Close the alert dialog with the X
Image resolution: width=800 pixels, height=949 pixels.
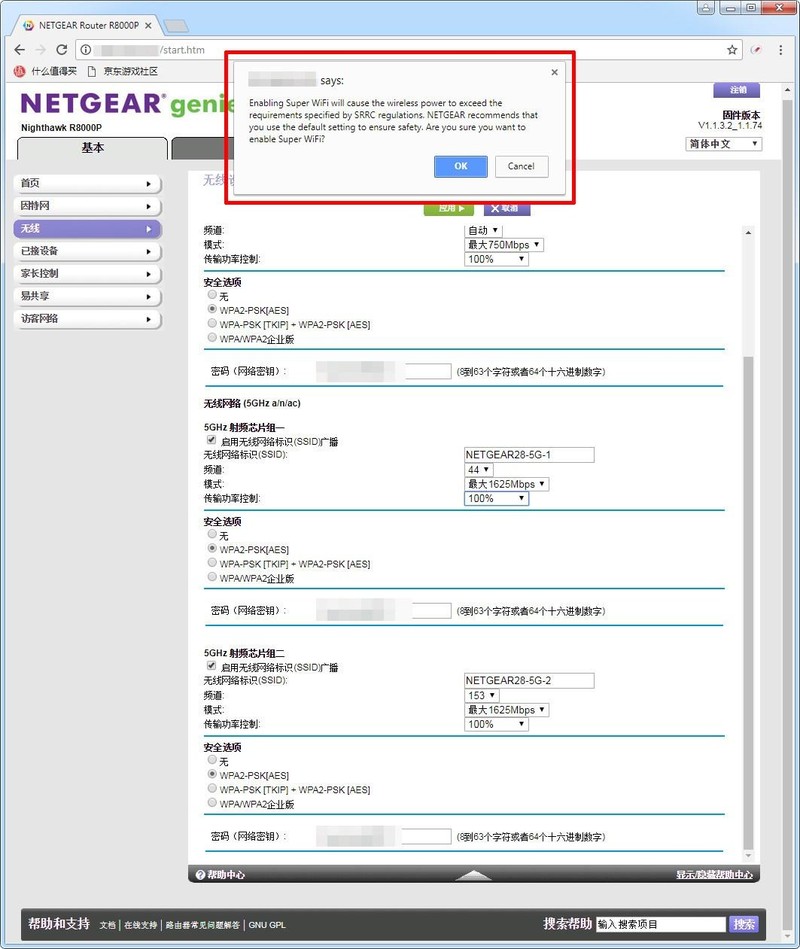[554, 72]
